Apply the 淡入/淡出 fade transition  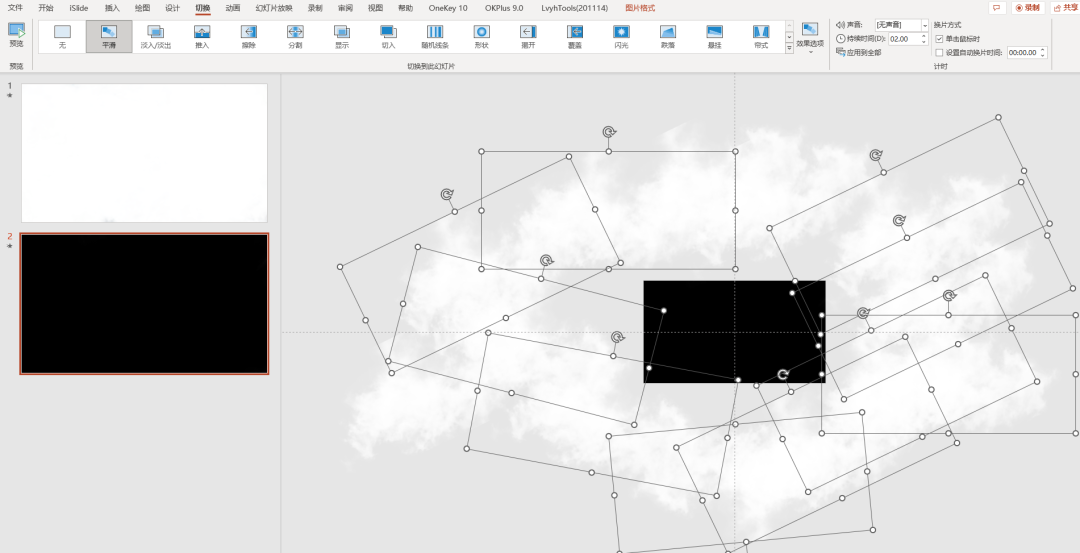point(156,36)
